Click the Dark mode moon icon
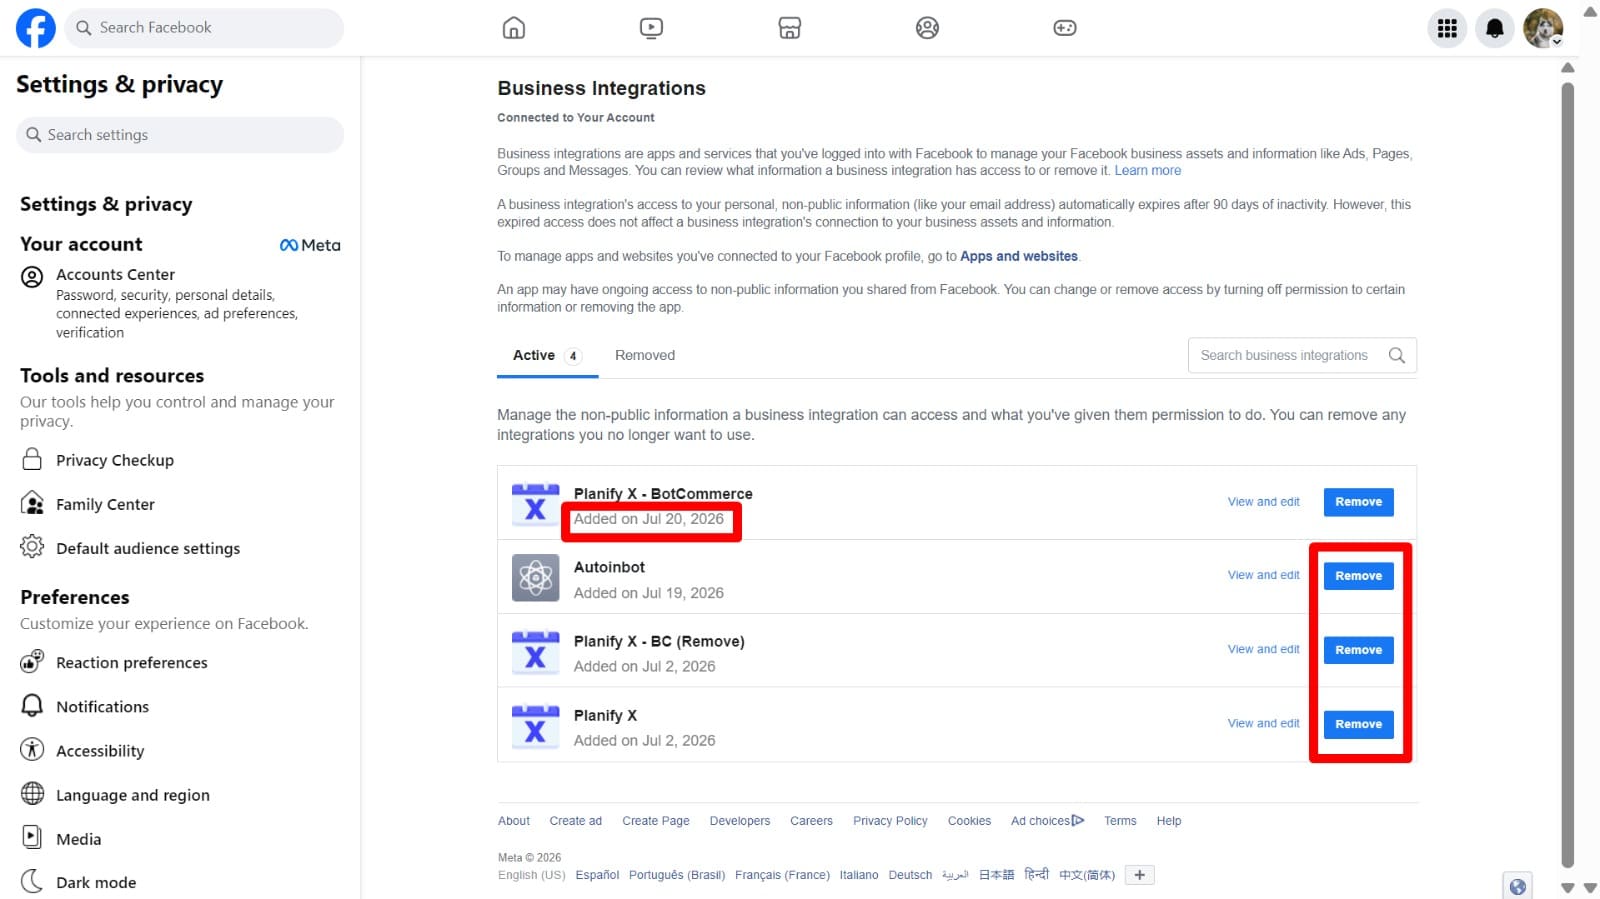Viewport: 1600px width, 899px height. (32, 881)
